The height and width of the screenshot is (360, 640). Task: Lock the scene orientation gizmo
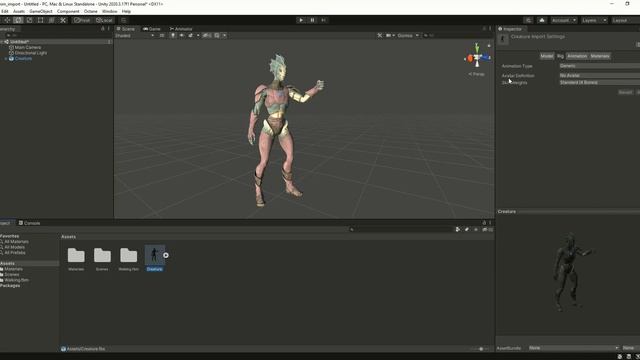(x=489, y=45)
